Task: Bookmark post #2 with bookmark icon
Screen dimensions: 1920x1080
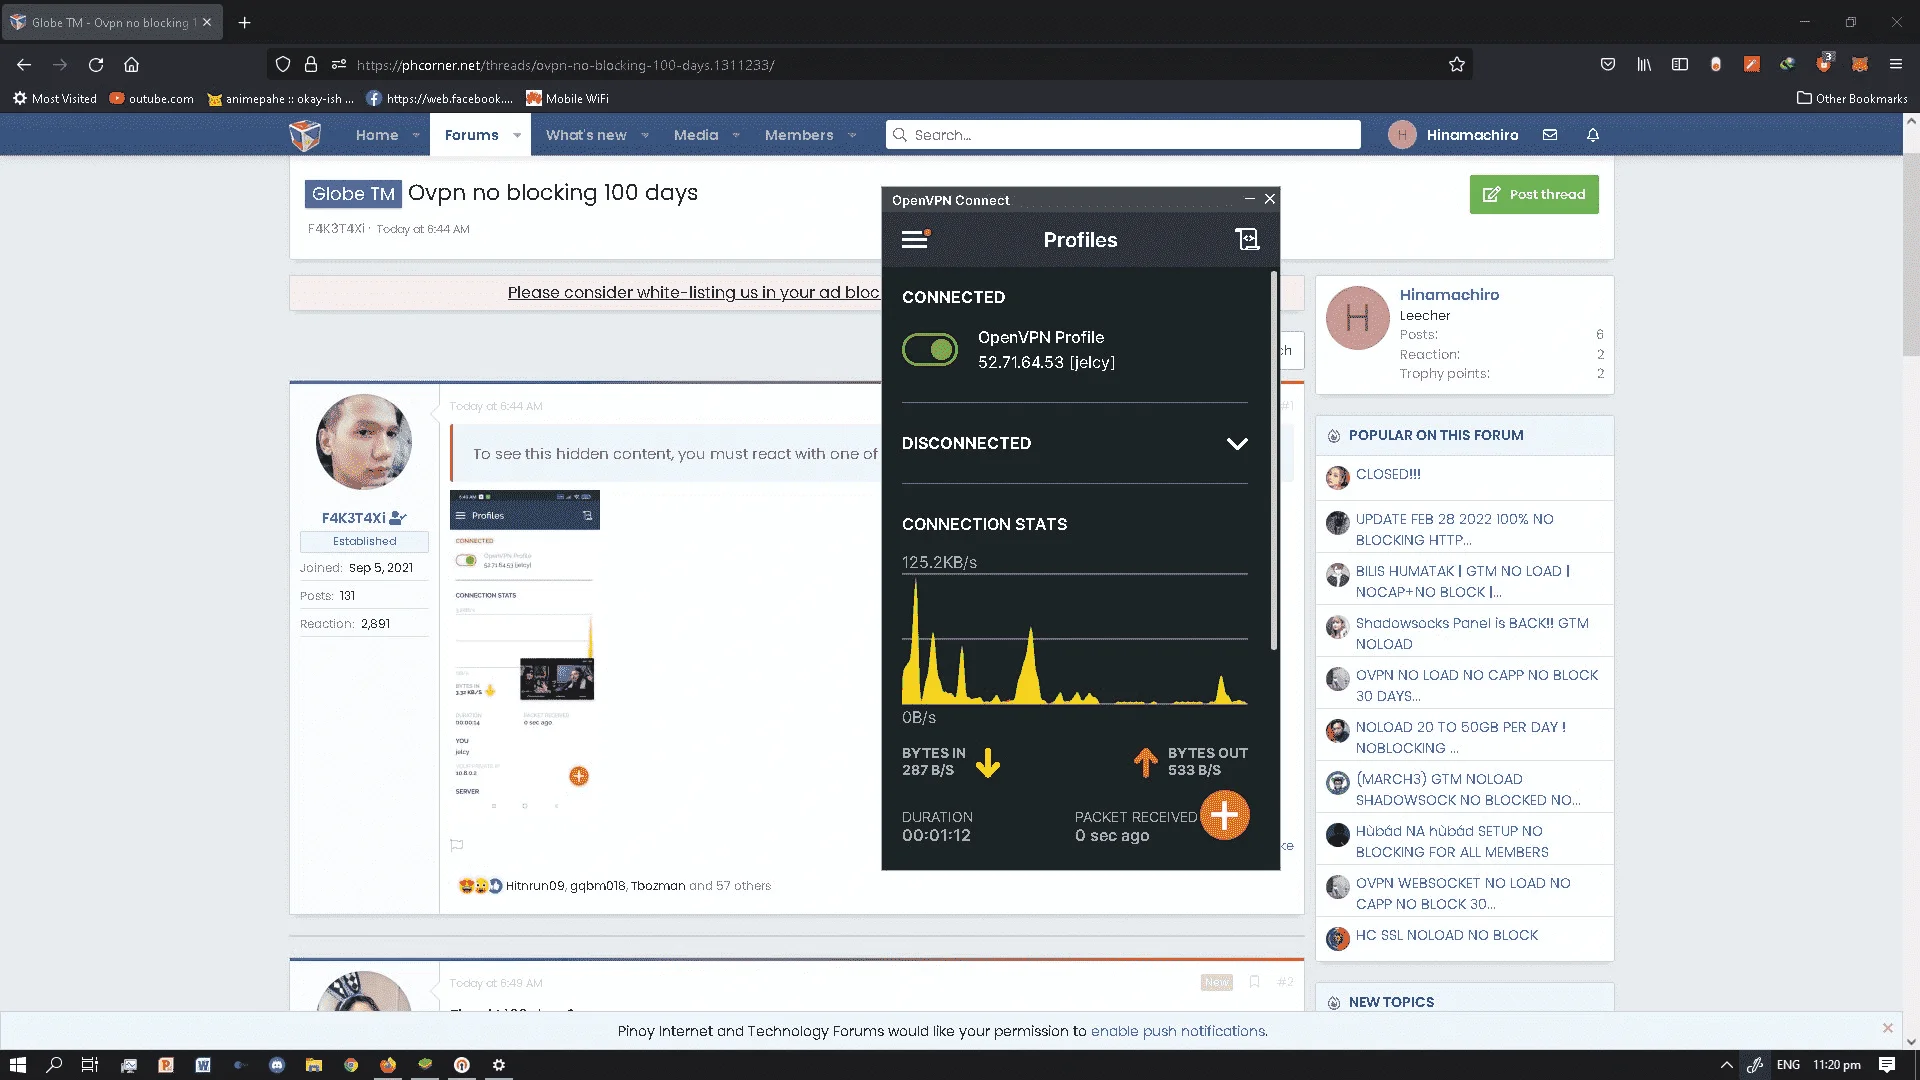Action: point(1254,982)
